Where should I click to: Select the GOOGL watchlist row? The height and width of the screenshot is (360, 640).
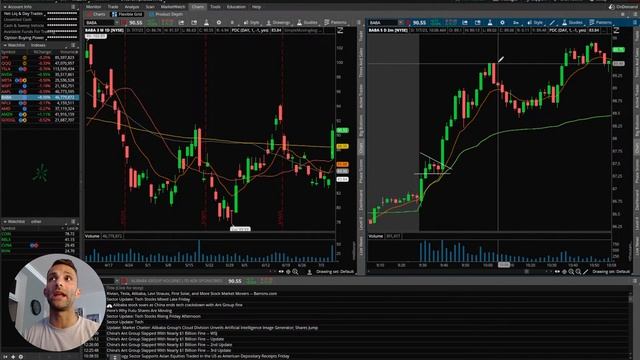pyautogui.click(x=40, y=120)
